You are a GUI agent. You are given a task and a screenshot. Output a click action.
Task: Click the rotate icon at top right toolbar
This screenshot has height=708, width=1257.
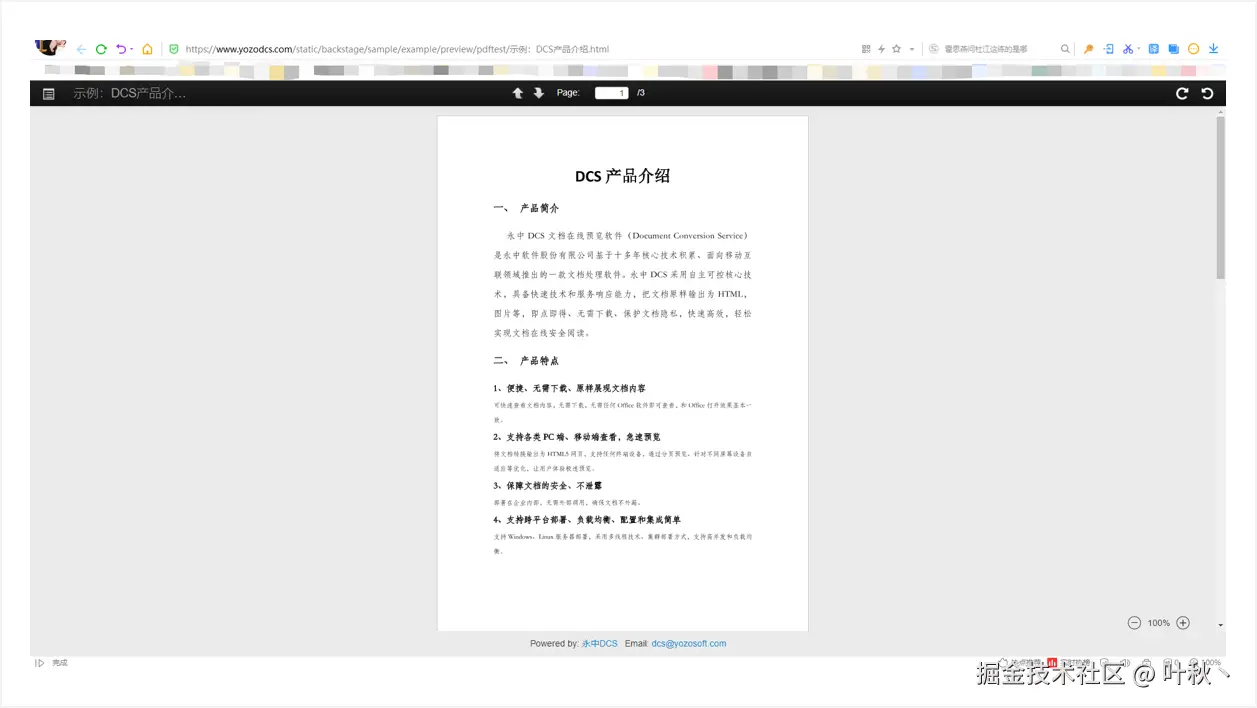click(x=1207, y=93)
